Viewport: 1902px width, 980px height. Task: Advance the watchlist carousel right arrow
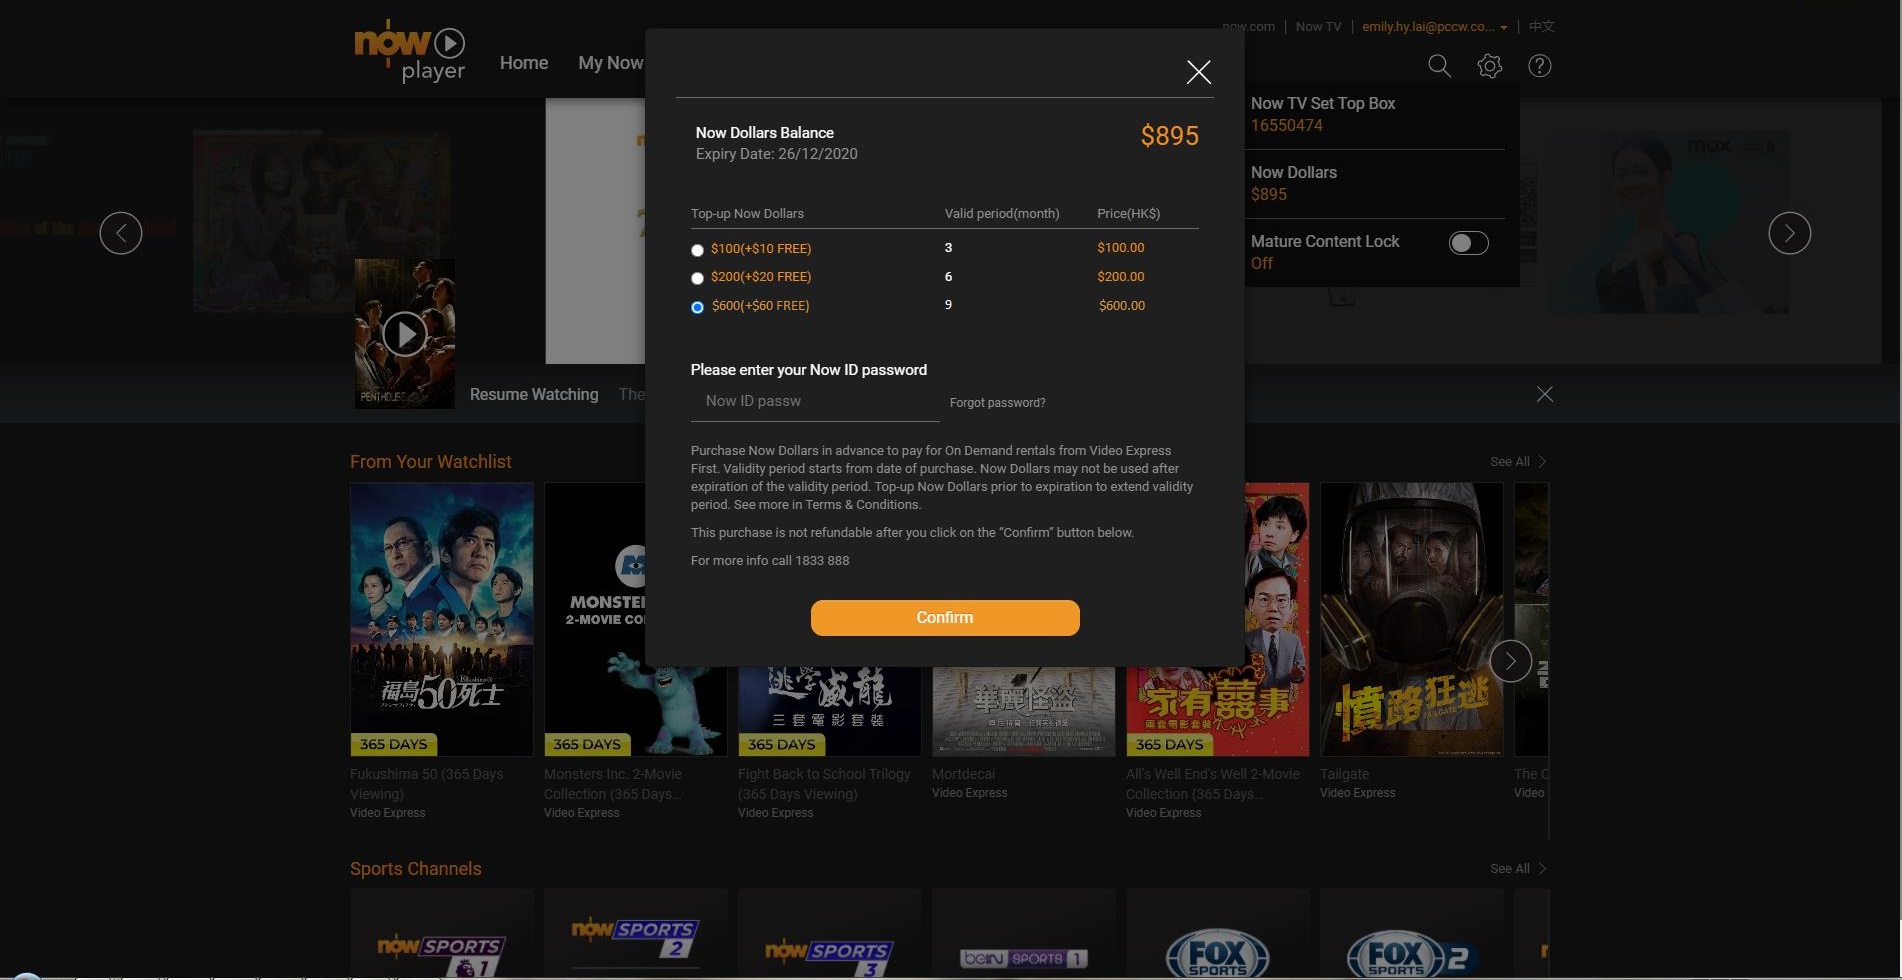[x=1510, y=661]
